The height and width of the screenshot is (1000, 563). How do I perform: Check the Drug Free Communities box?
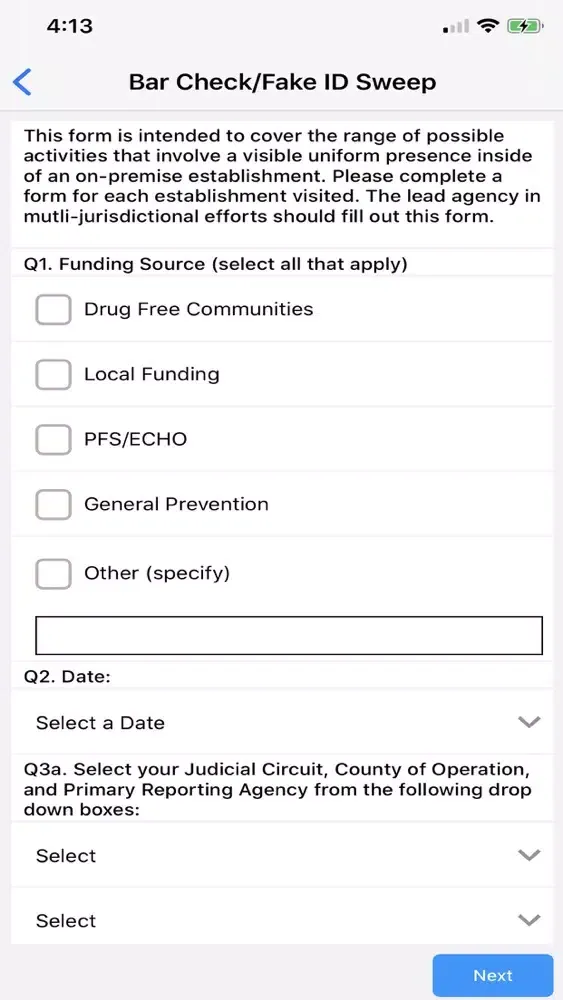[53, 309]
